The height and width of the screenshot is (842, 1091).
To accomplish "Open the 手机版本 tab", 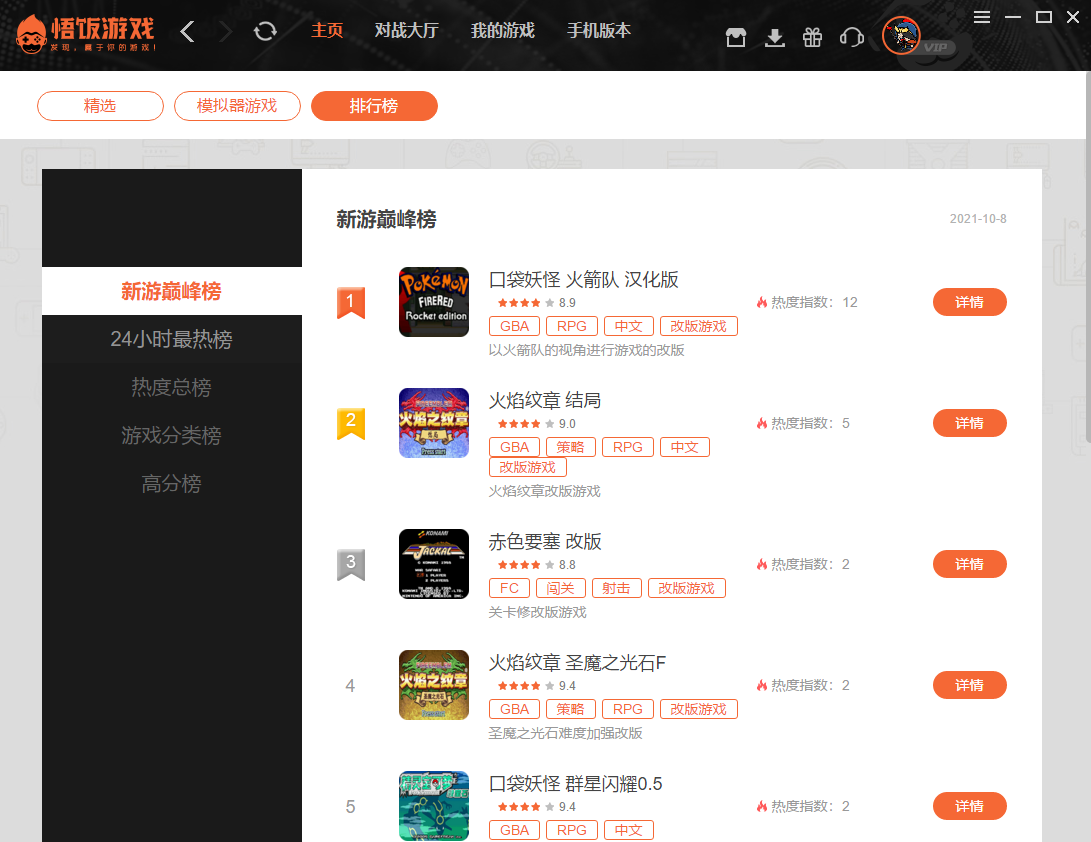I will (x=598, y=31).
